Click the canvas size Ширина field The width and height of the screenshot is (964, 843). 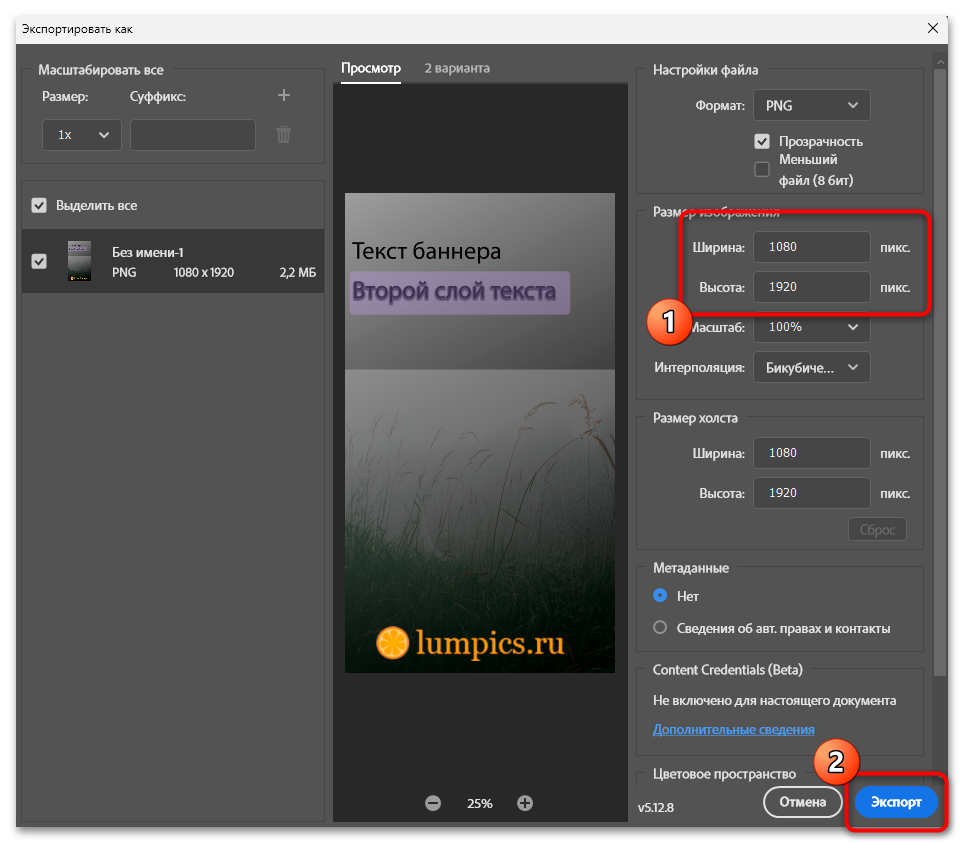click(812, 453)
